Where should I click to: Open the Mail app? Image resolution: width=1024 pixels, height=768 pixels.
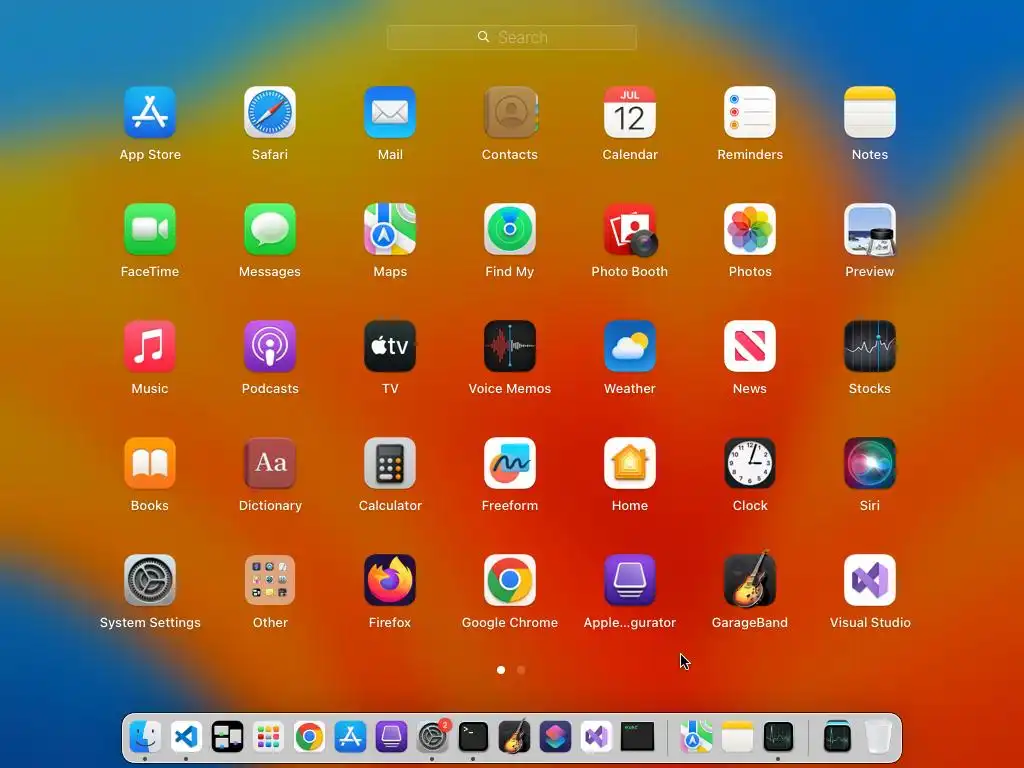pyautogui.click(x=390, y=112)
